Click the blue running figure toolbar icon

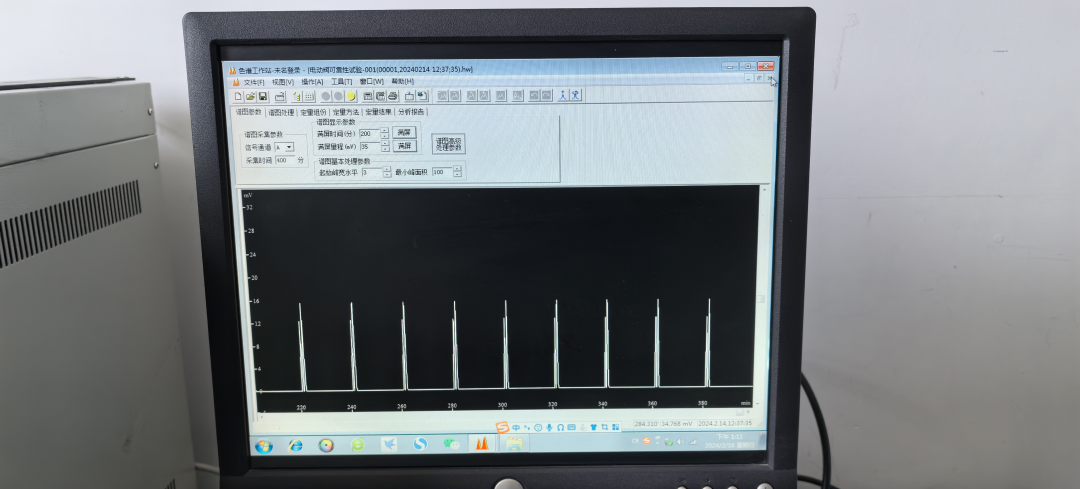point(575,96)
